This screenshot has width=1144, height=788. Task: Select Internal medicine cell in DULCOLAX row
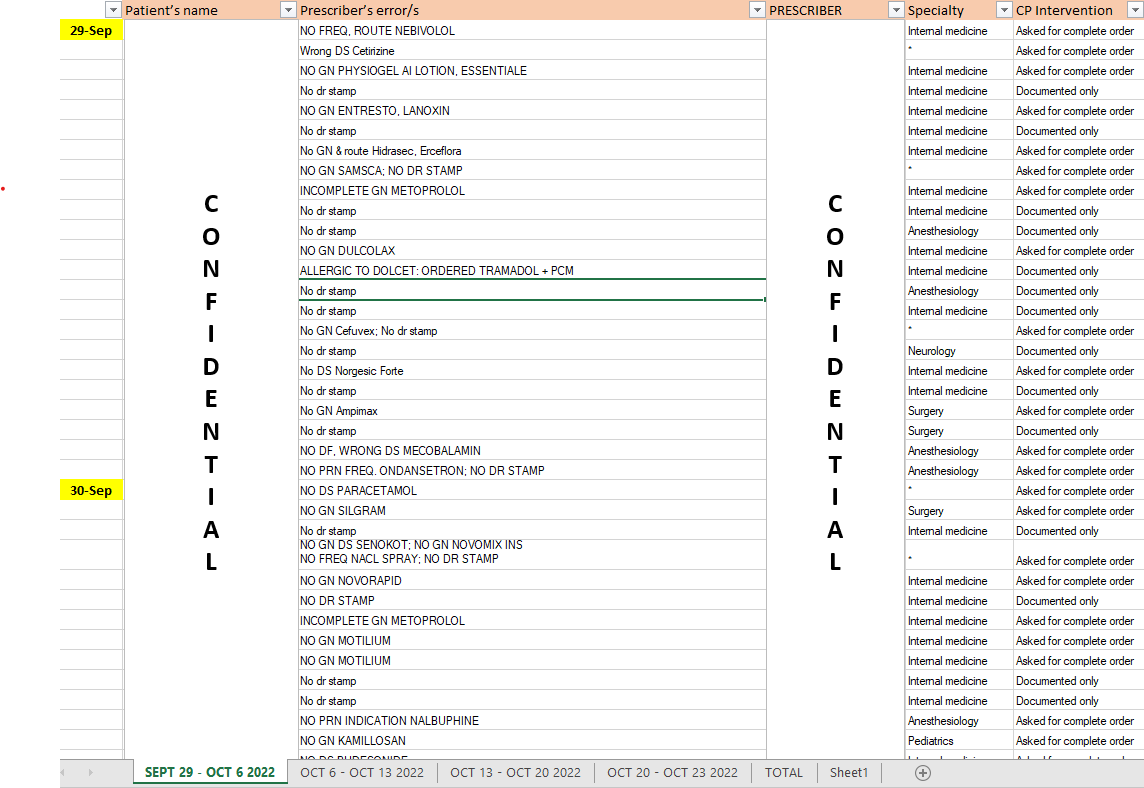point(959,251)
